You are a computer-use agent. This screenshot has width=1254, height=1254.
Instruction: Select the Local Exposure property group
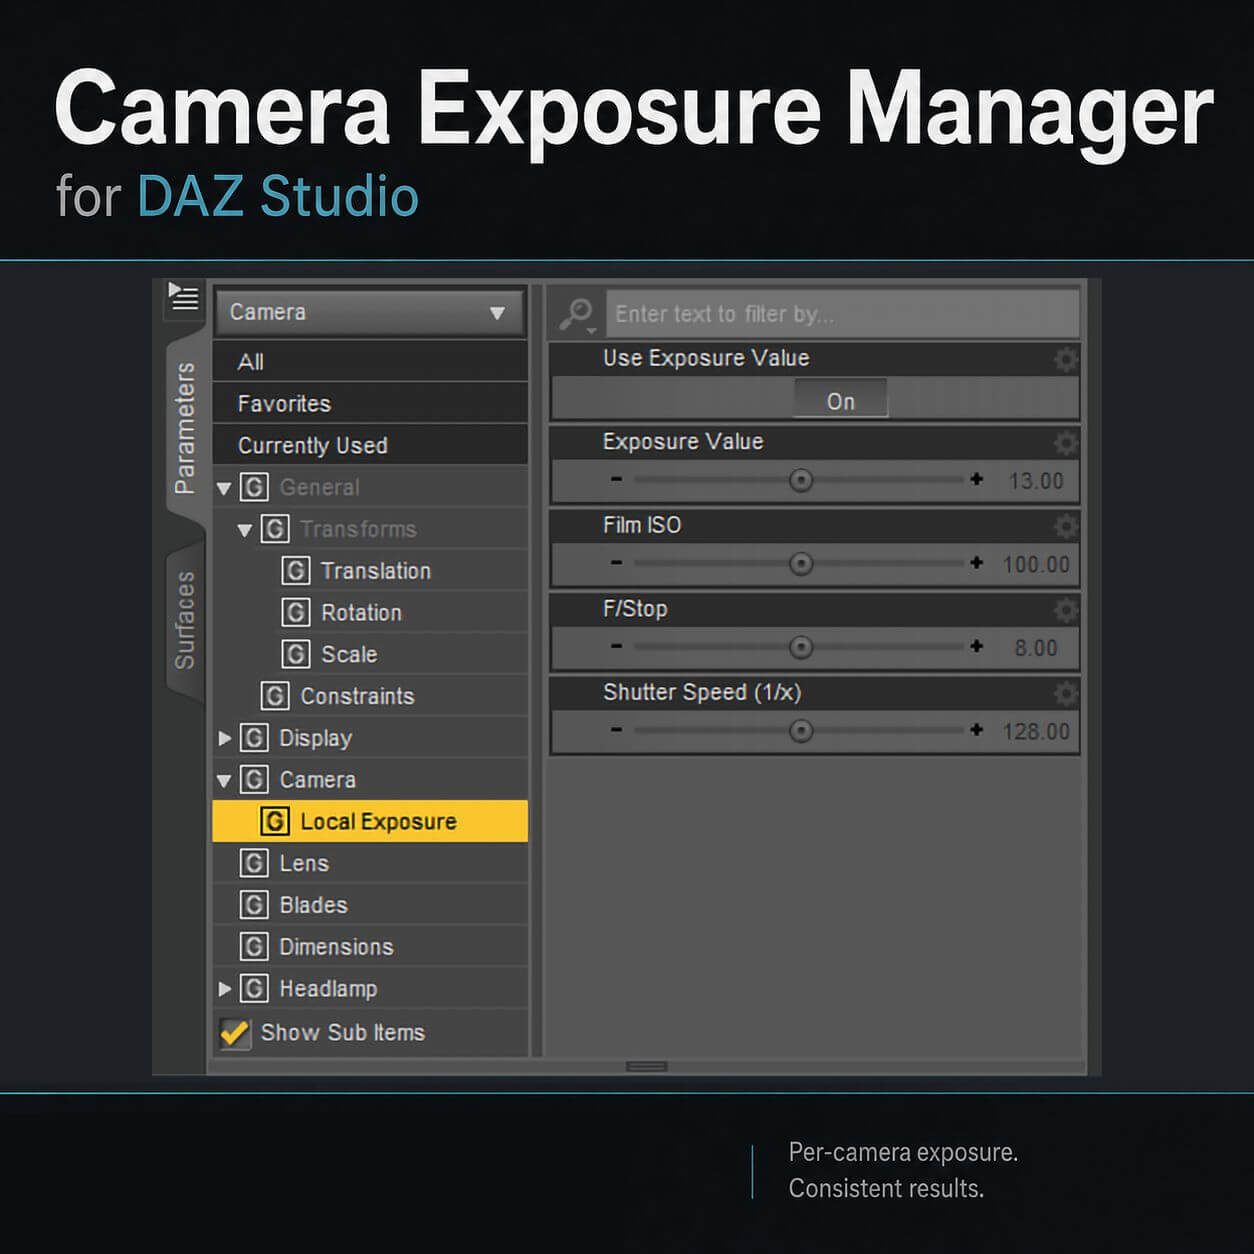(370, 821)
